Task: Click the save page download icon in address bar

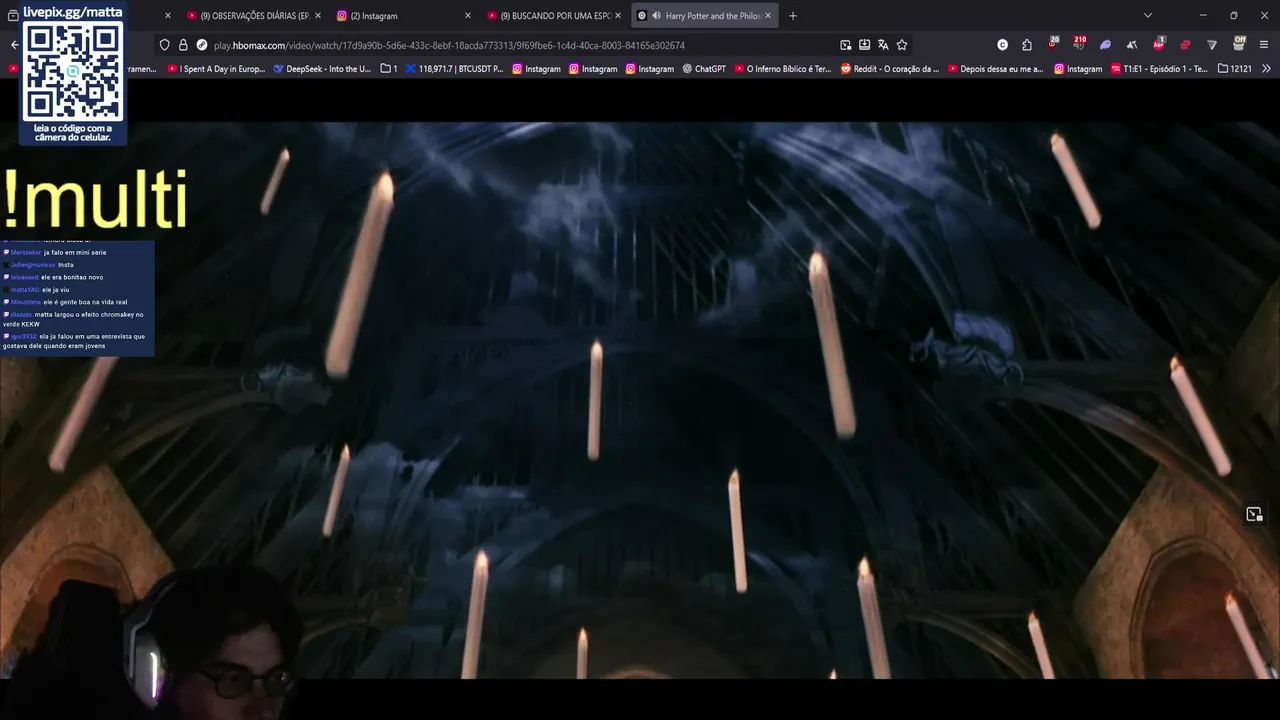Action: pyautogui.click(x=864, y=45)
